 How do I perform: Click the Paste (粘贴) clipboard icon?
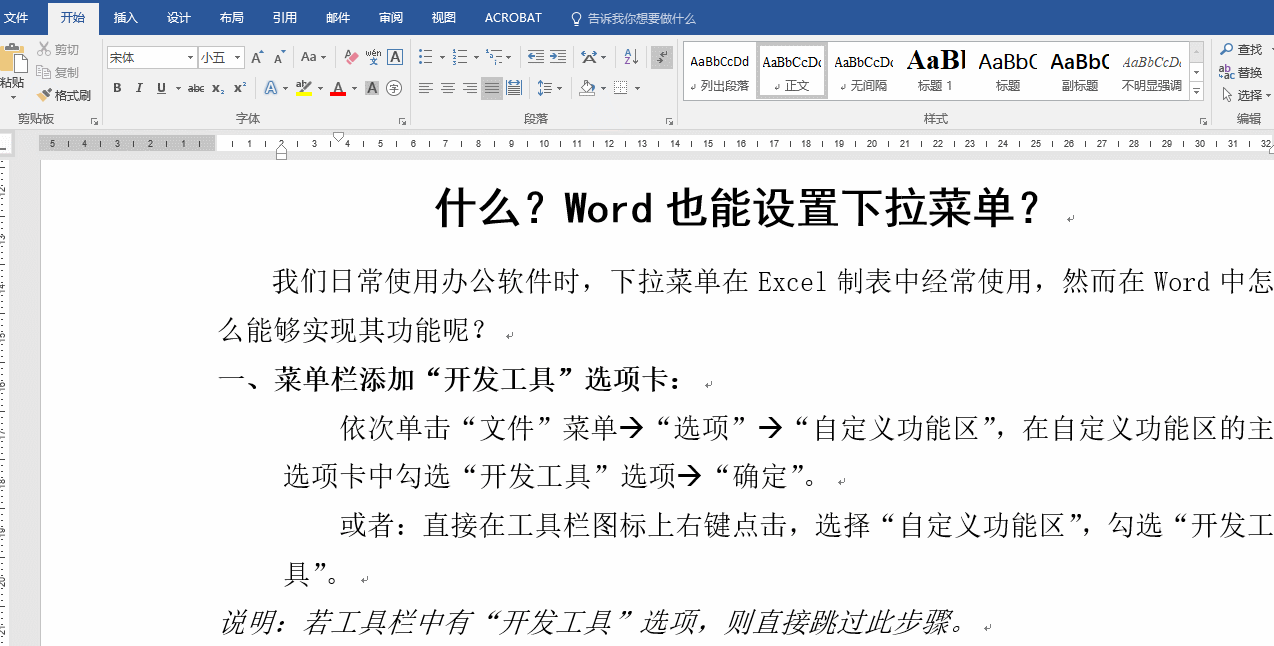(12, 58)
